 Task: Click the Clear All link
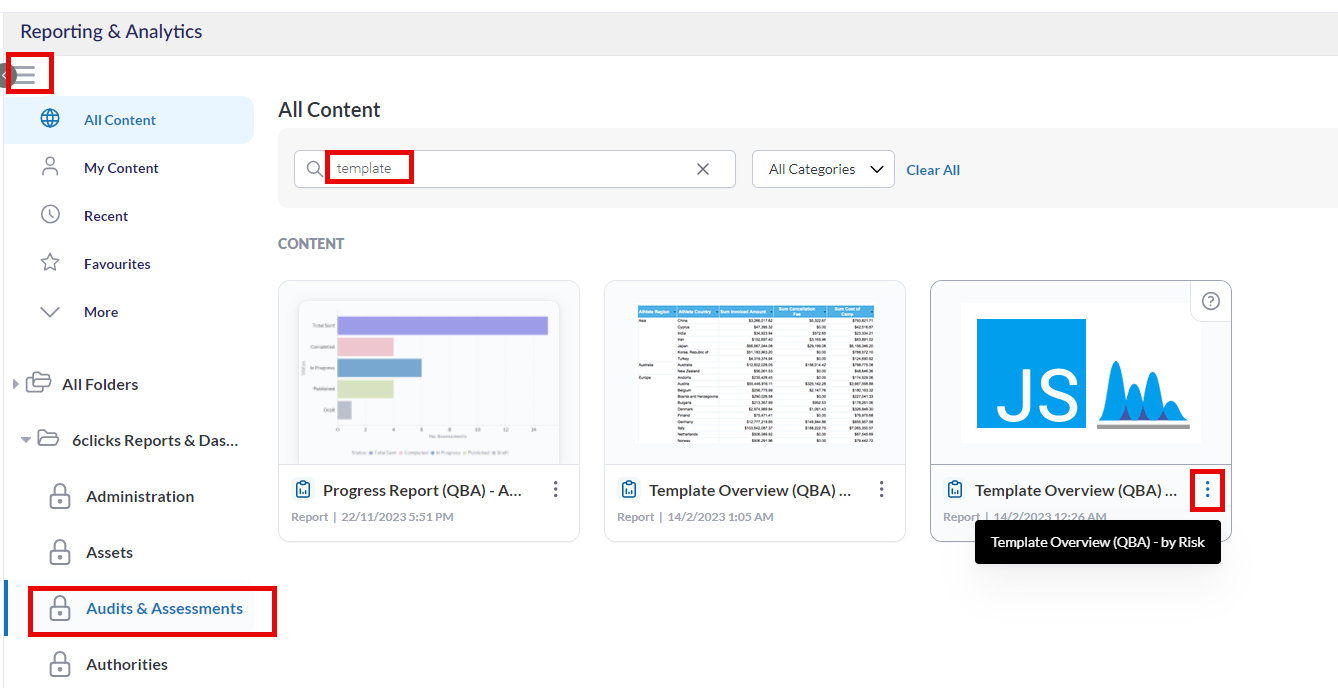tap(932, 170)
